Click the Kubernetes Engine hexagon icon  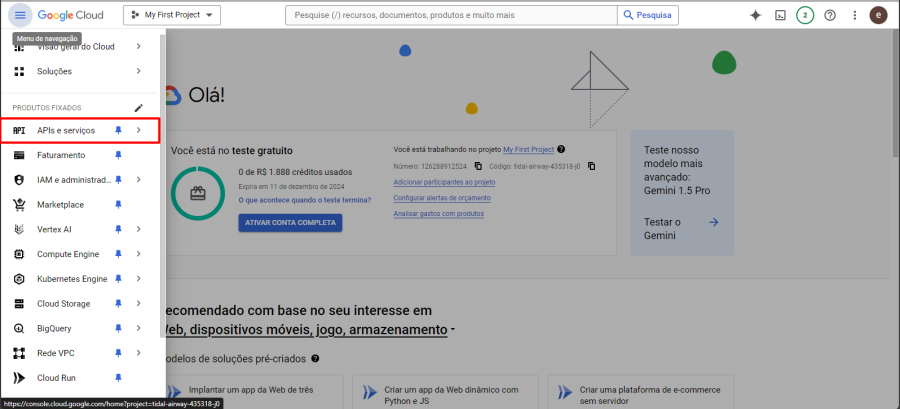tap(19, 279)
